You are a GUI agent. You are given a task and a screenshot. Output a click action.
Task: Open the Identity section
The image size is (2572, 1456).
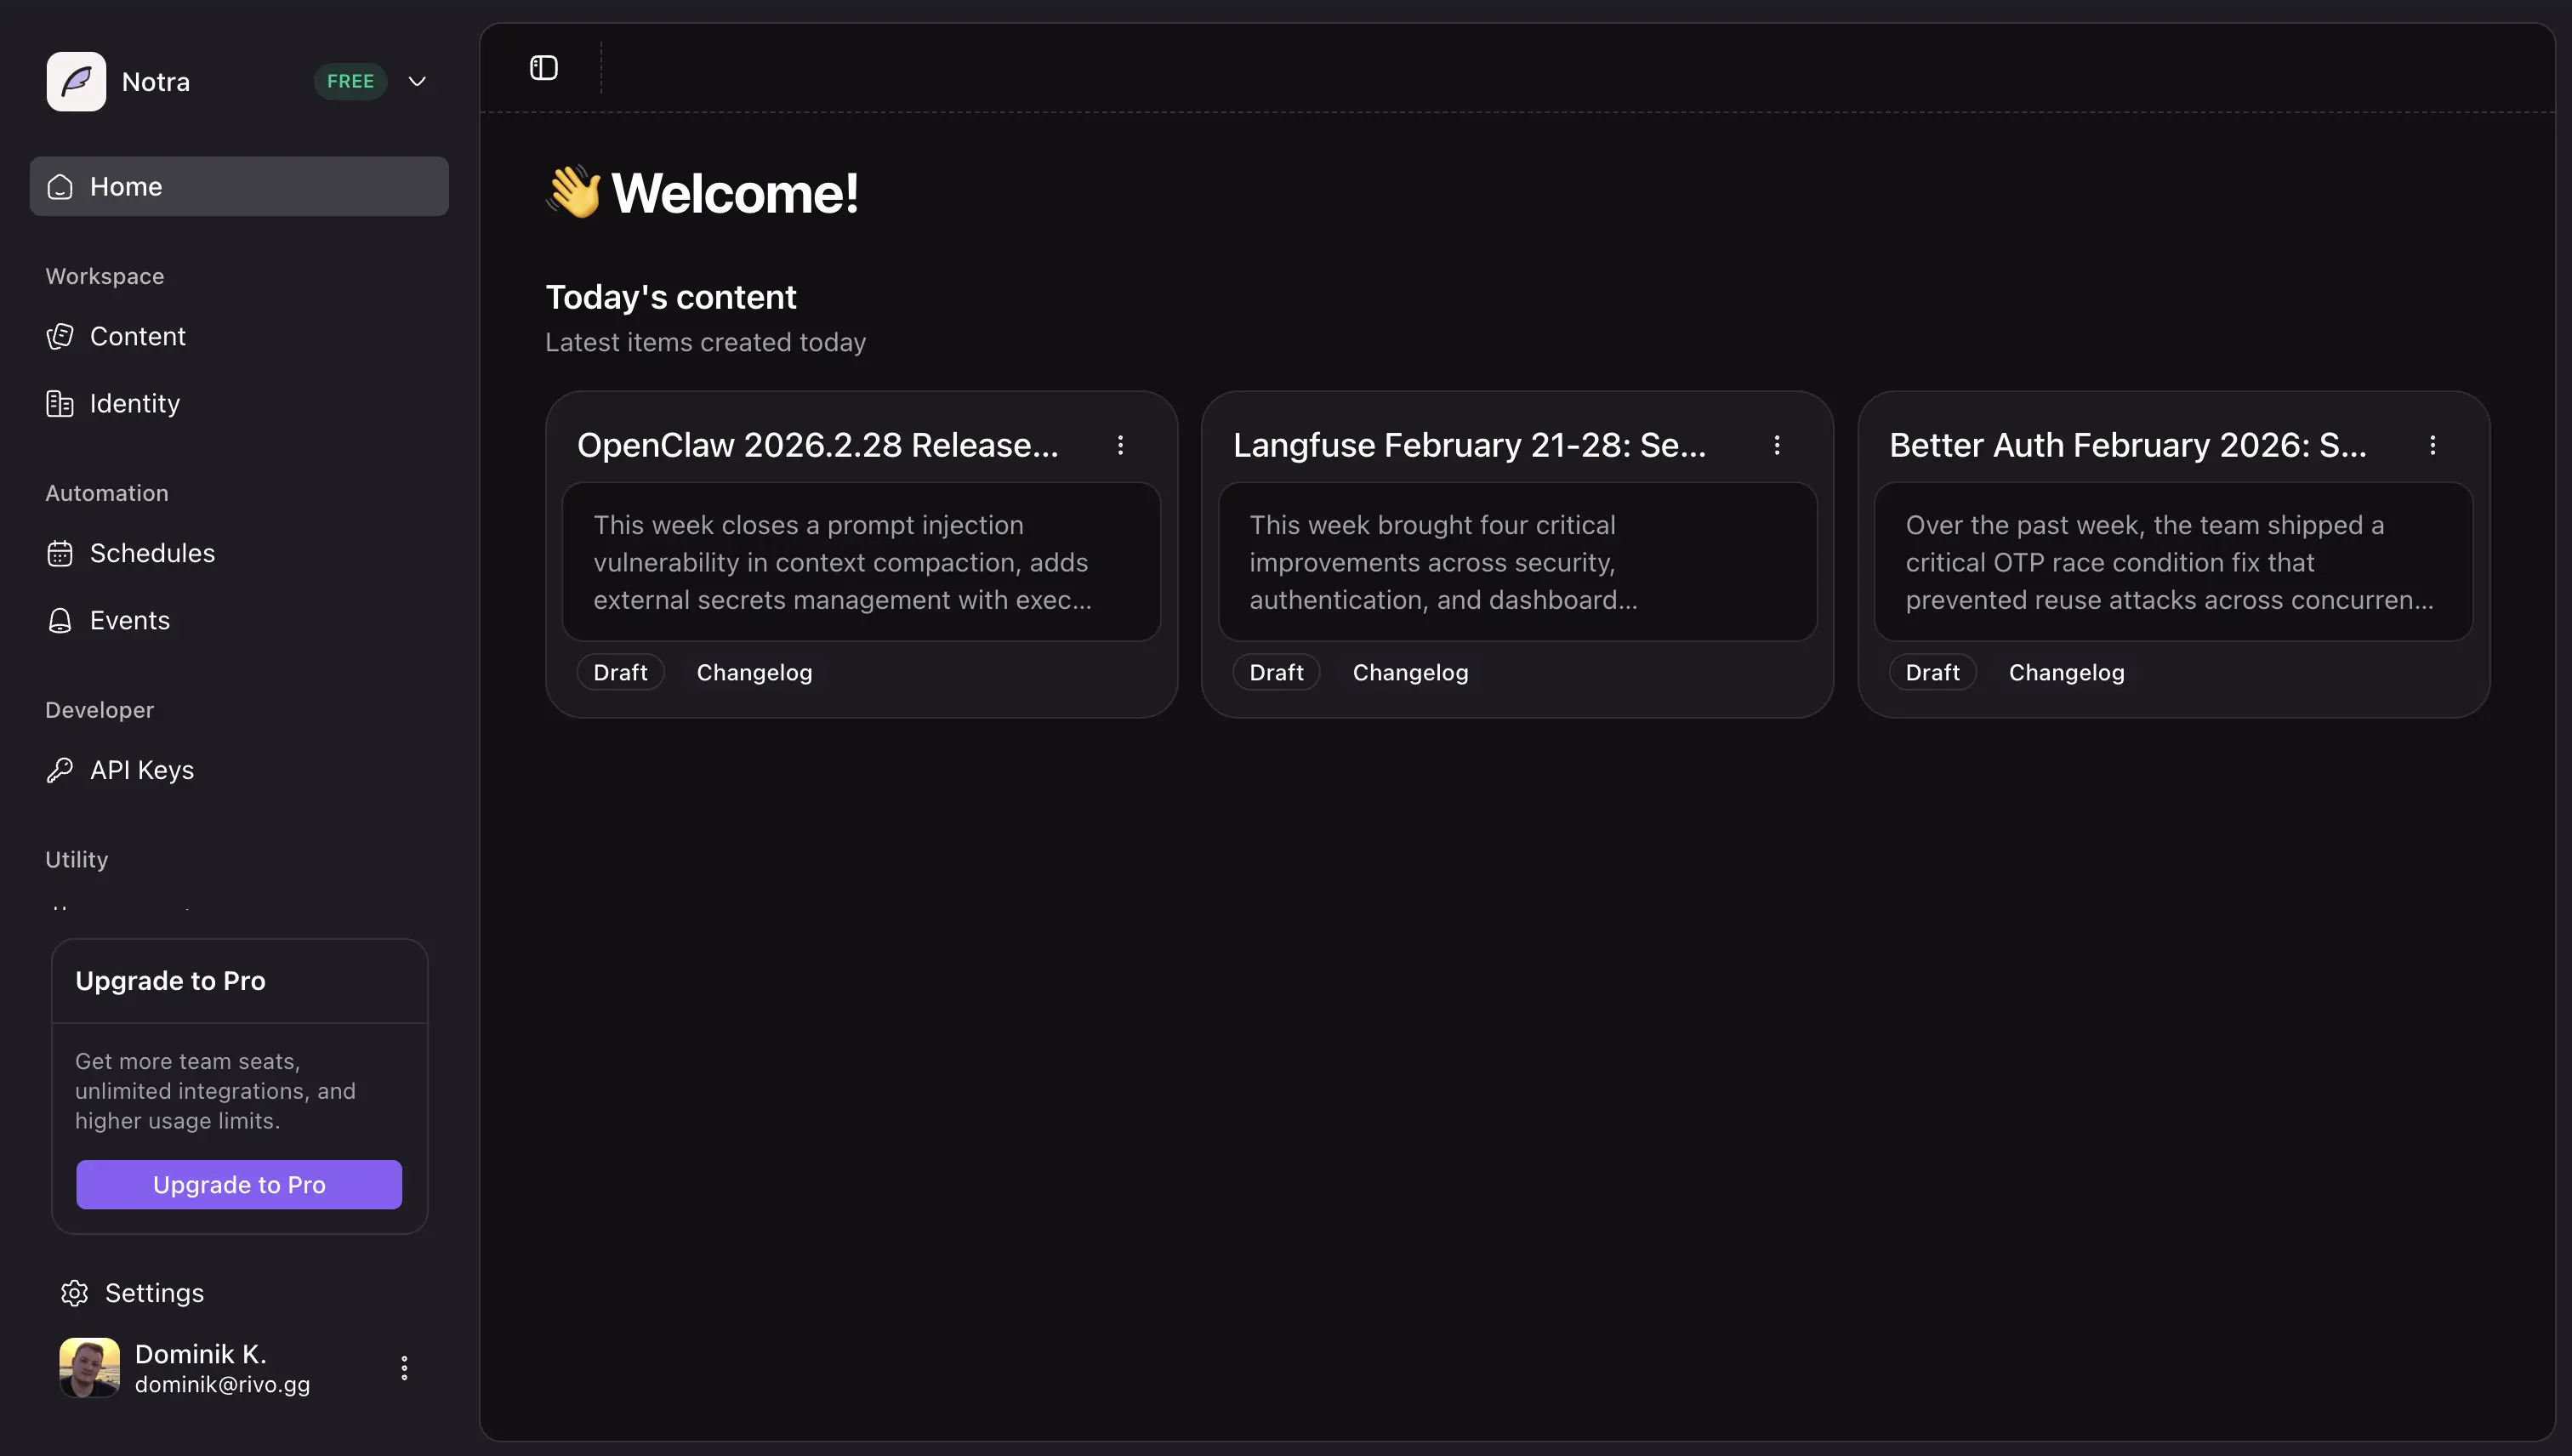135,403
